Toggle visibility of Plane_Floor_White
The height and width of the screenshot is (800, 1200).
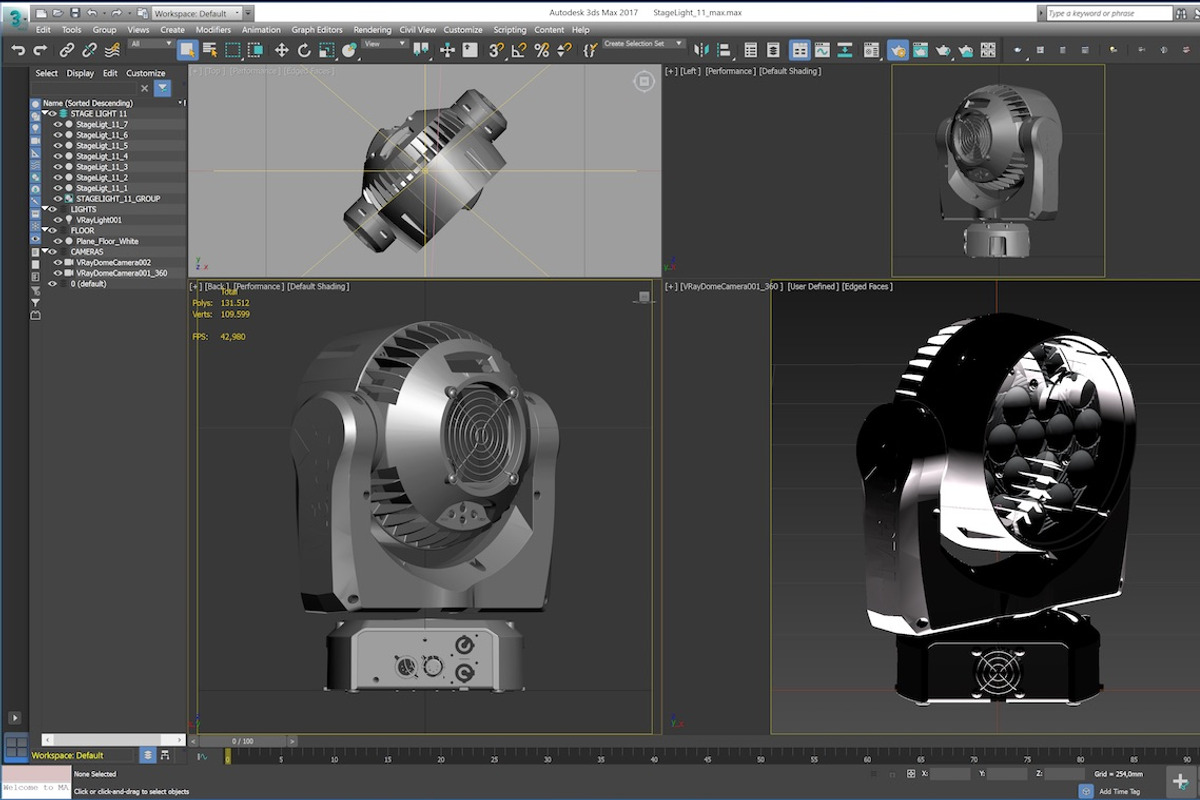57,241
